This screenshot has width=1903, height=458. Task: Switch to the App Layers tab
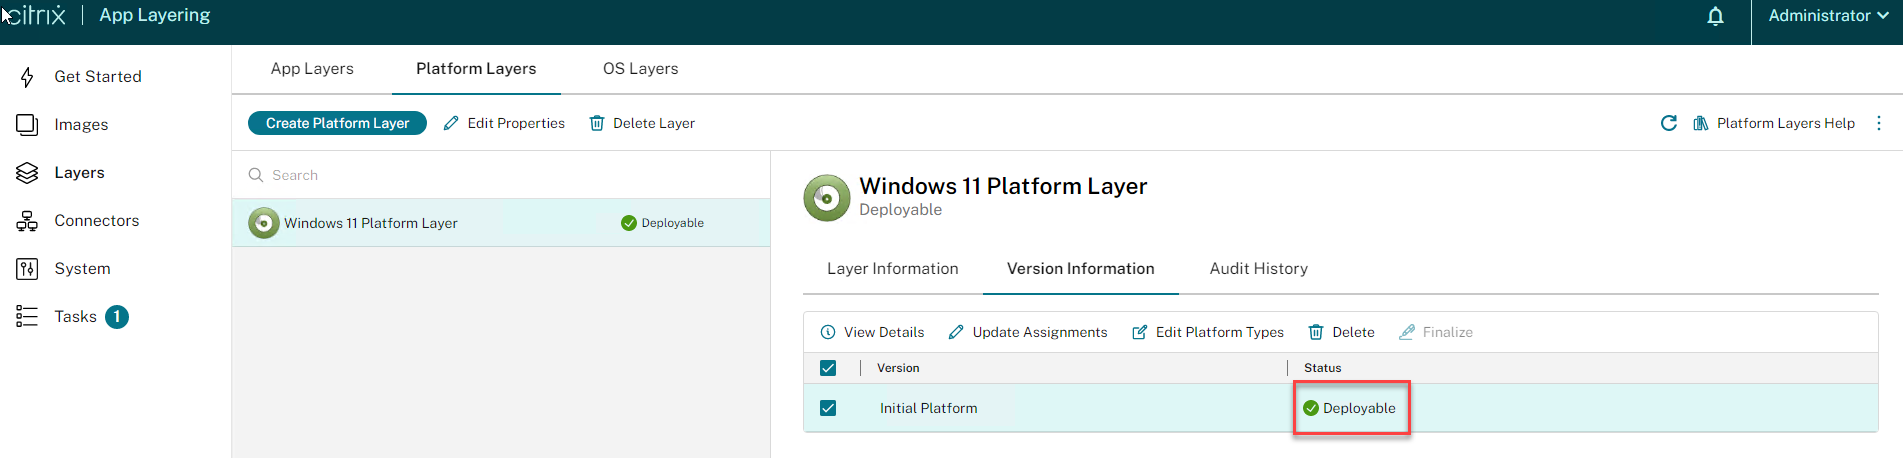(312, 69)
